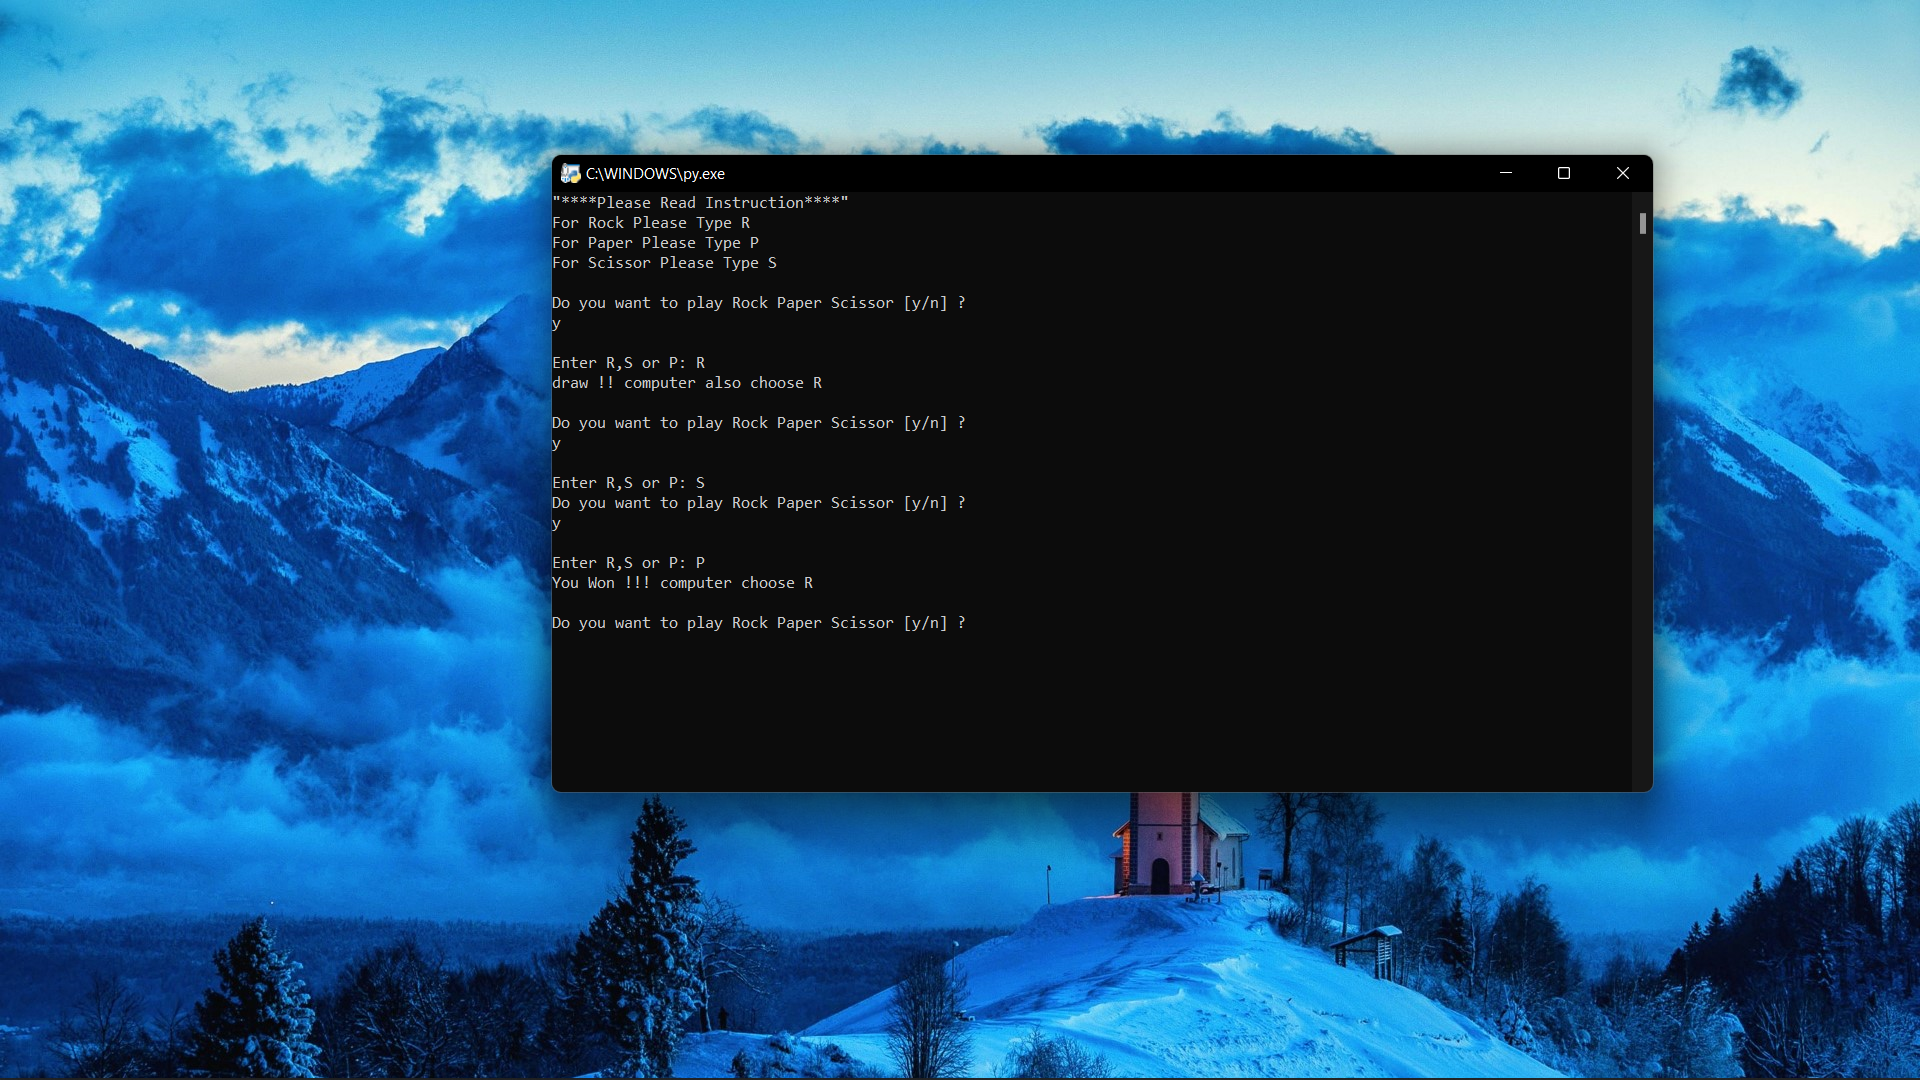Click the first "Do you want to play" prompt
The width and height of the screenshot is (1920, 1080).
point(758,303)
